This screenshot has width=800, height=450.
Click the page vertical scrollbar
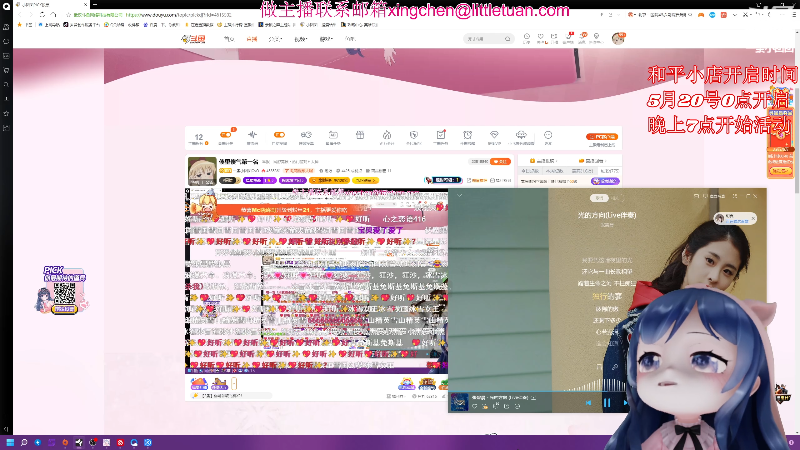coord(797,140)
